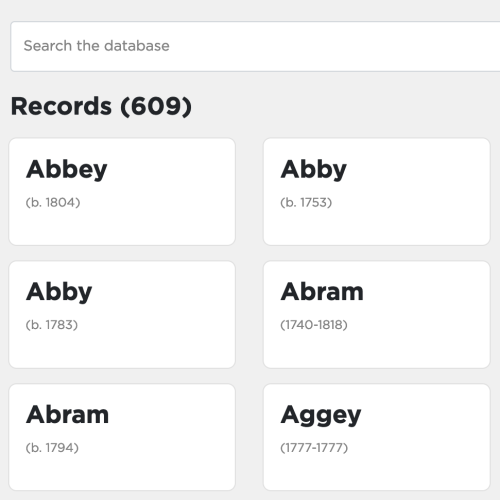
Task: Open the Aggey record name
Action: (321, 415)
